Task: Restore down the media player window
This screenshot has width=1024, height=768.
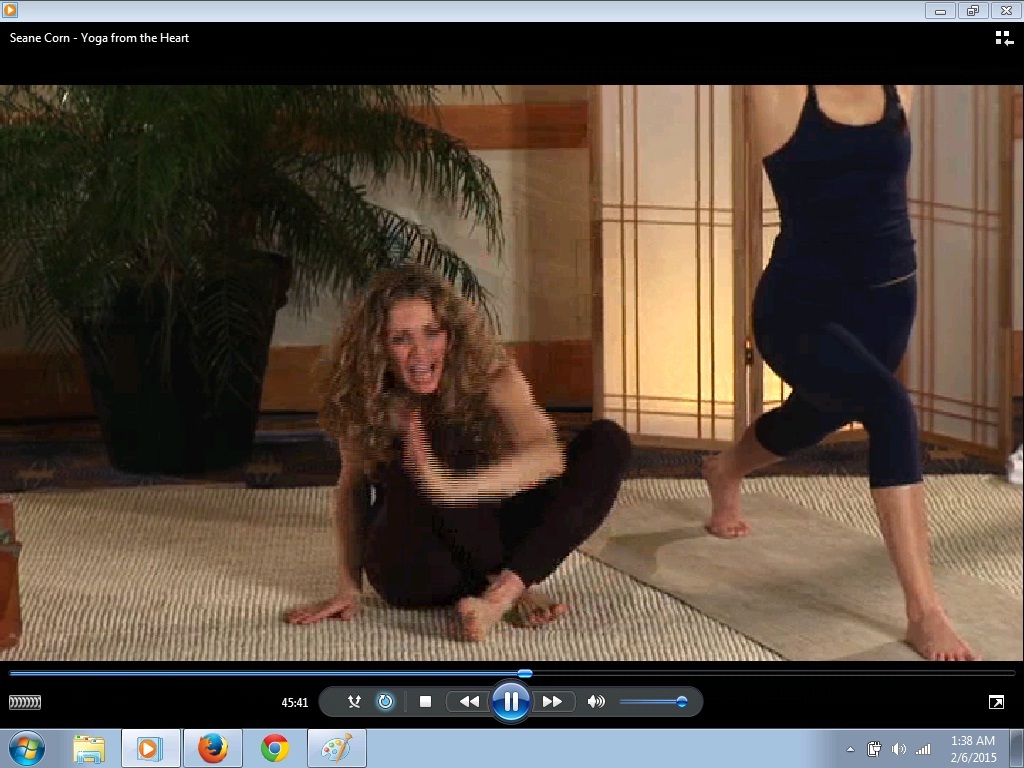Action: point(973,10)
